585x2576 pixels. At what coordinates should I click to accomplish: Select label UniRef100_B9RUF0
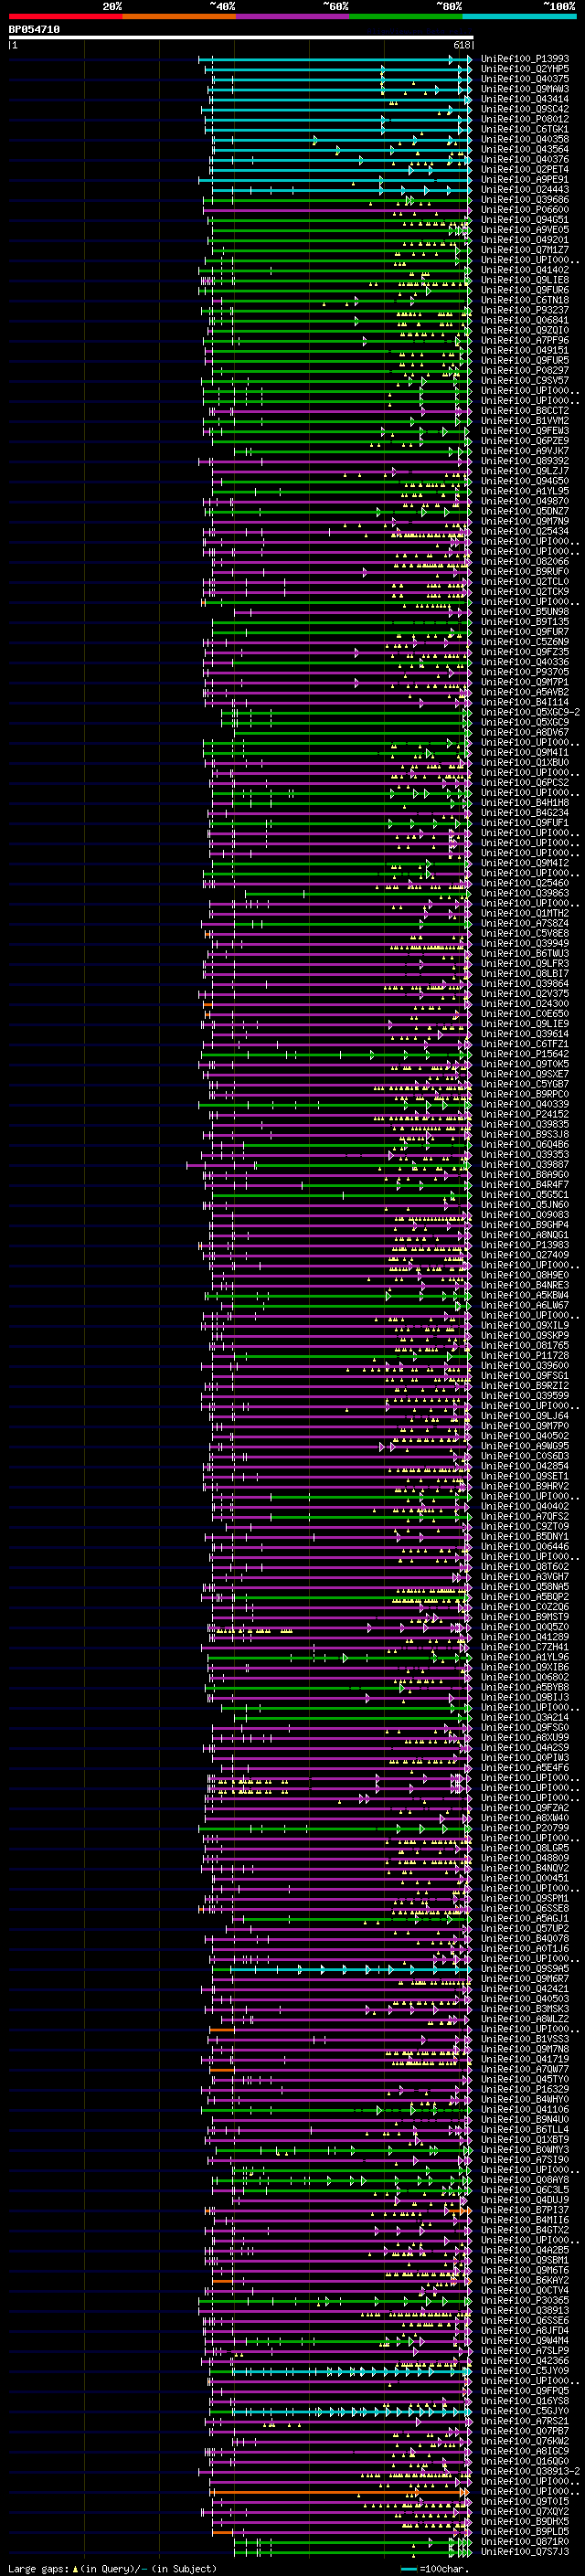(x=525, y=572)
